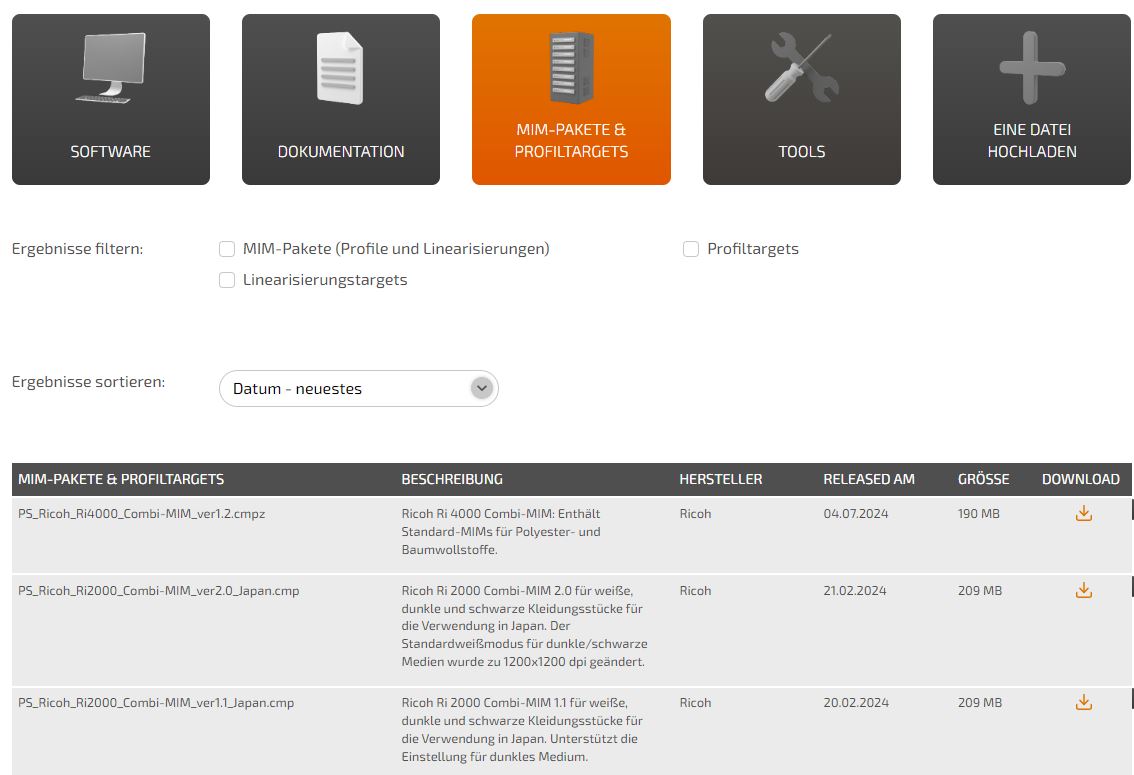Open the Tools tab label

click(801, 152)
